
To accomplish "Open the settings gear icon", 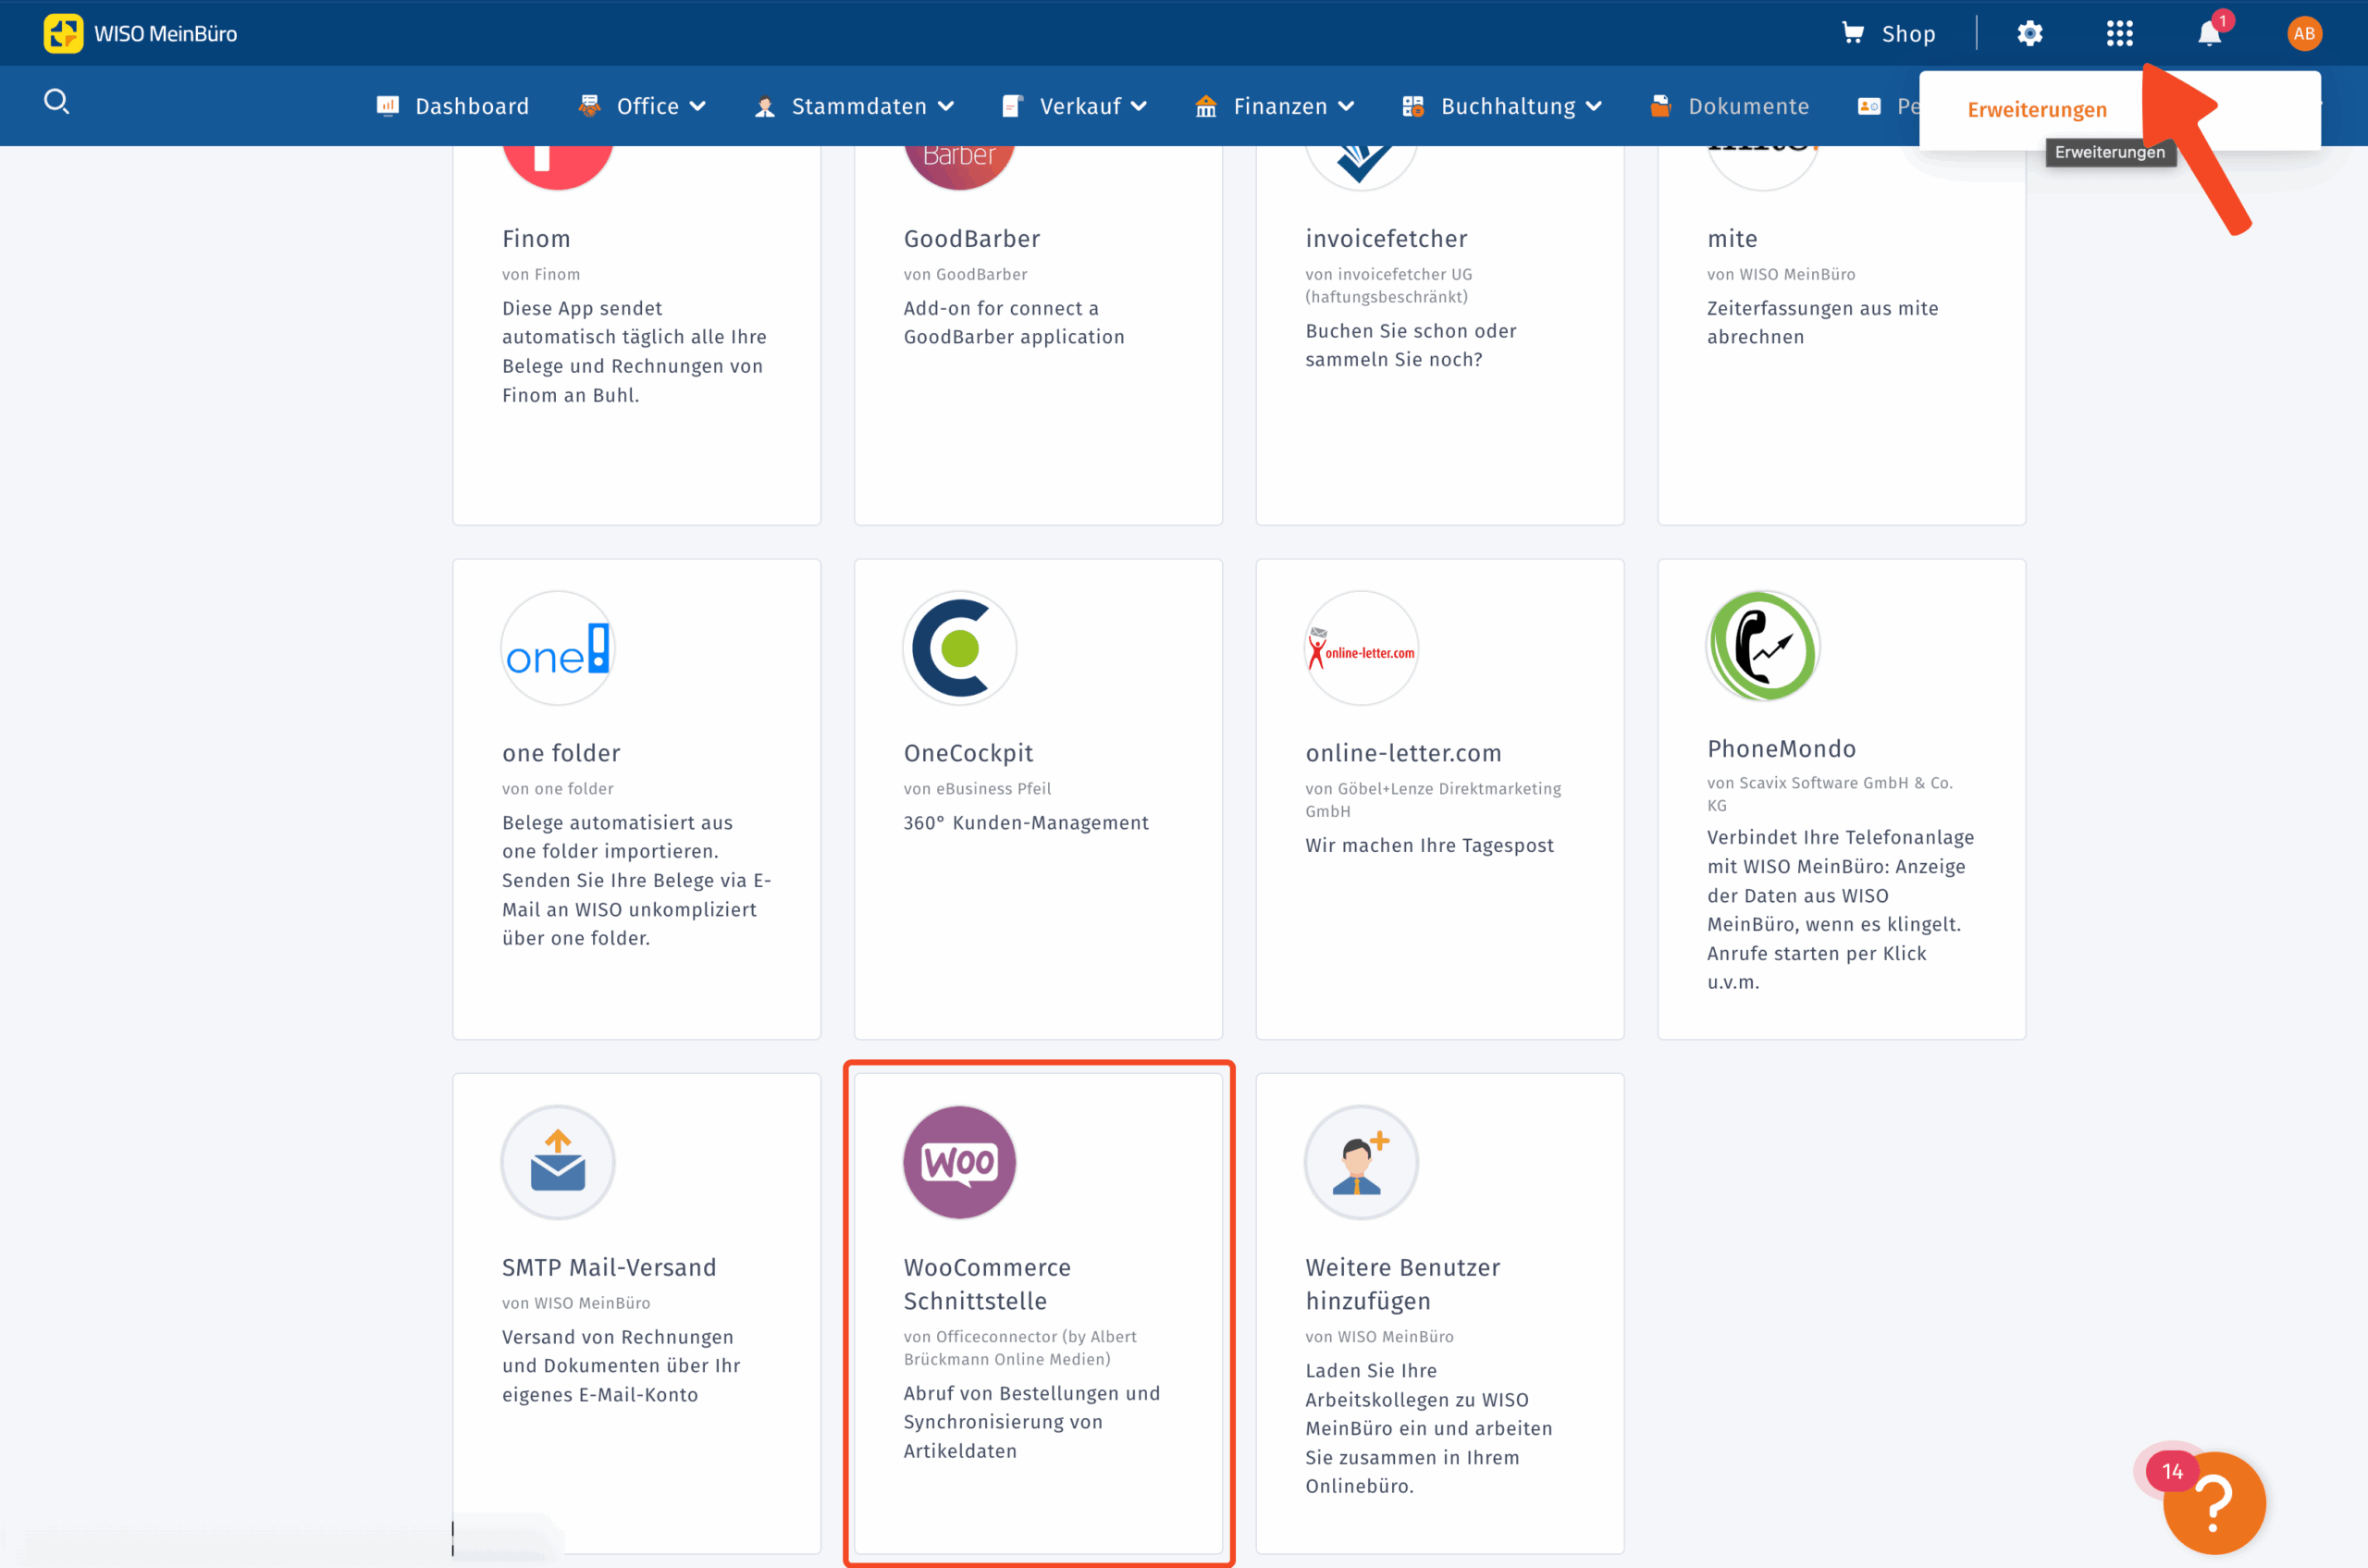I will pos(2029,33).
